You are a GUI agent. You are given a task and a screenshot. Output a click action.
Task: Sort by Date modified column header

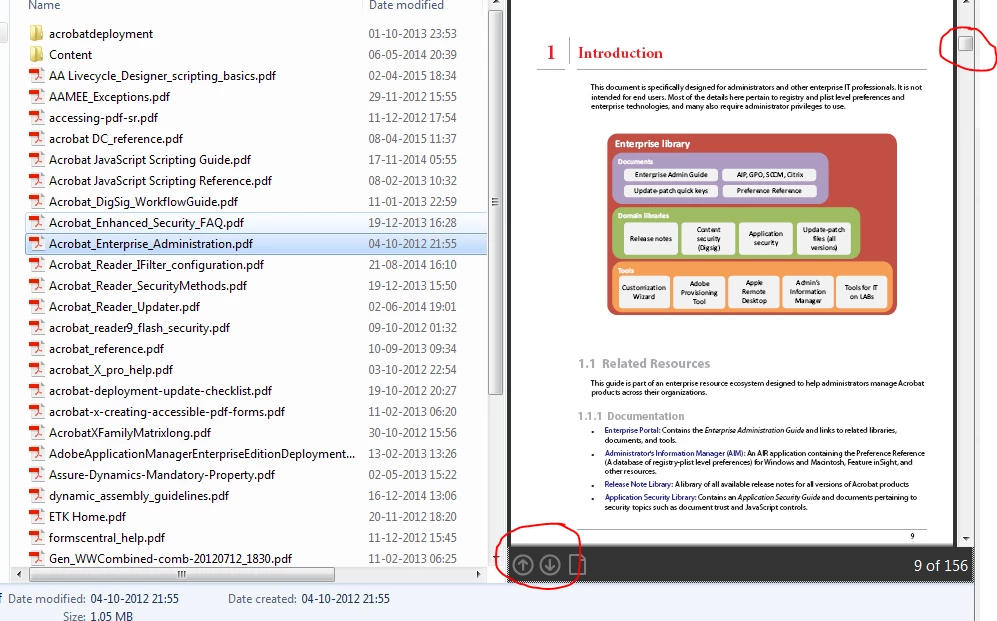(406, 5)
